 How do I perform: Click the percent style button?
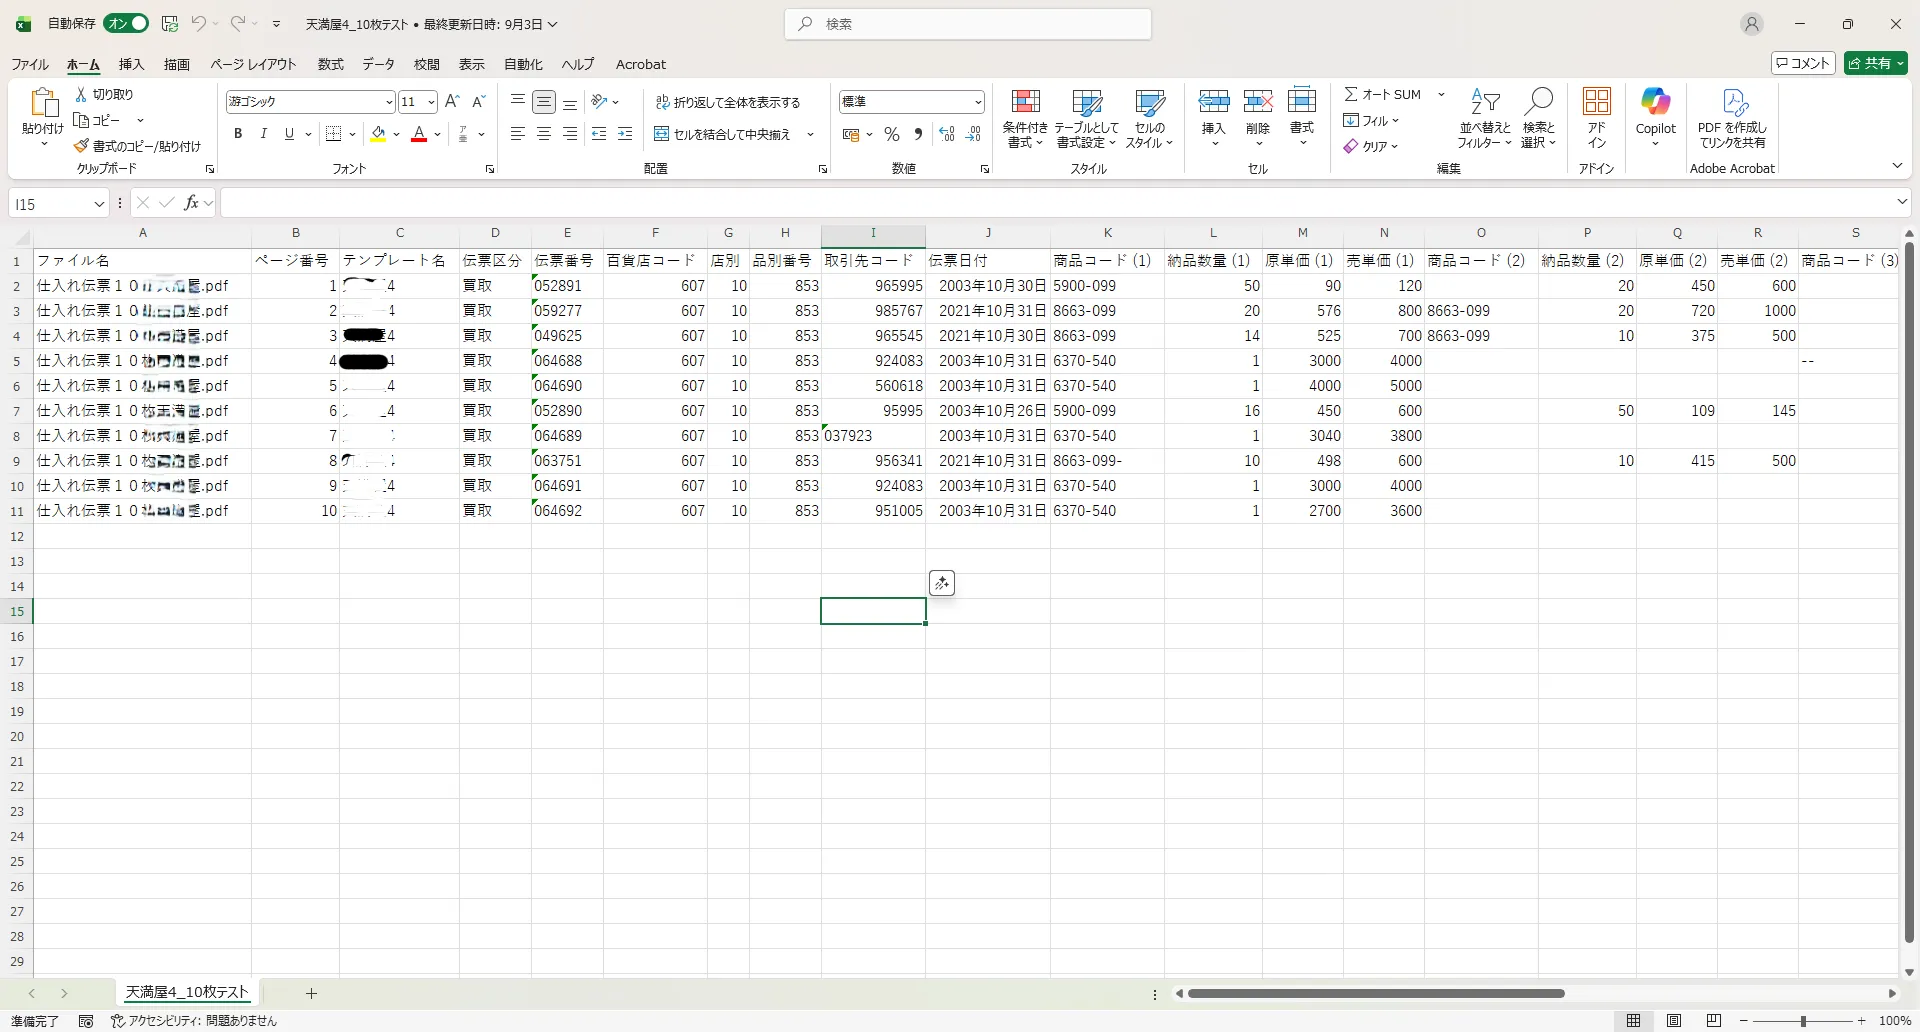tap(892, 135)
